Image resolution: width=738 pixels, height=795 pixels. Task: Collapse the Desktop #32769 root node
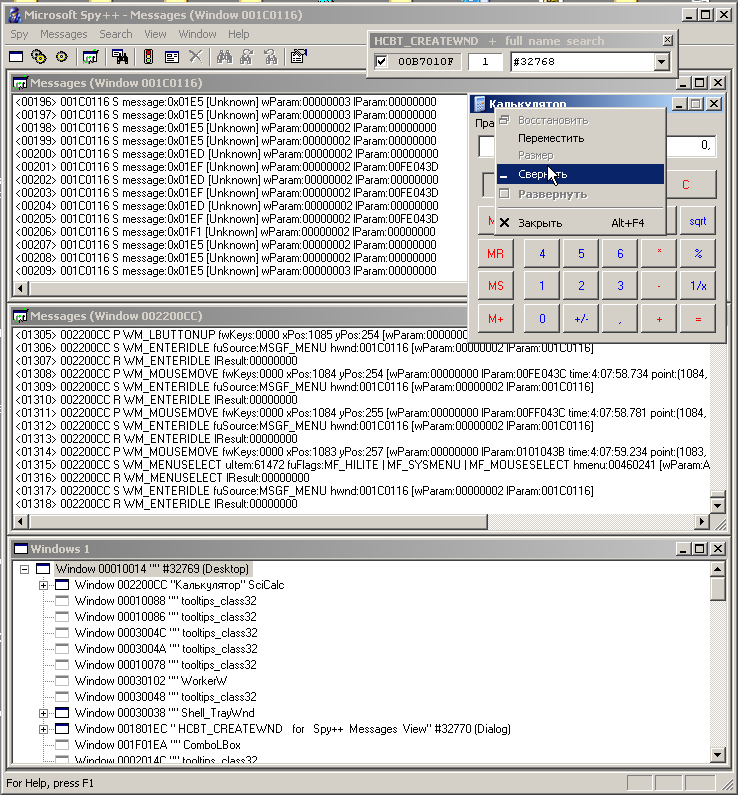(x=24, y=569)
